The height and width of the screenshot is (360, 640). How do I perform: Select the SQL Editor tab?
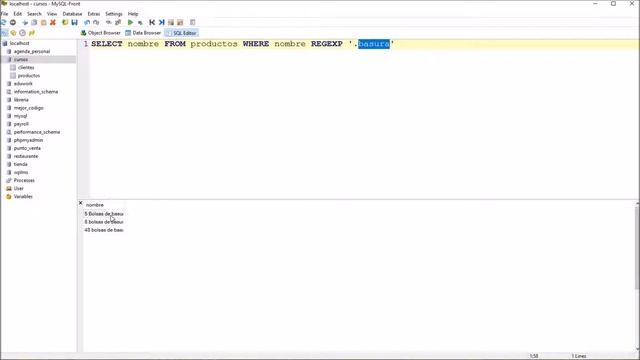point(181,33)
